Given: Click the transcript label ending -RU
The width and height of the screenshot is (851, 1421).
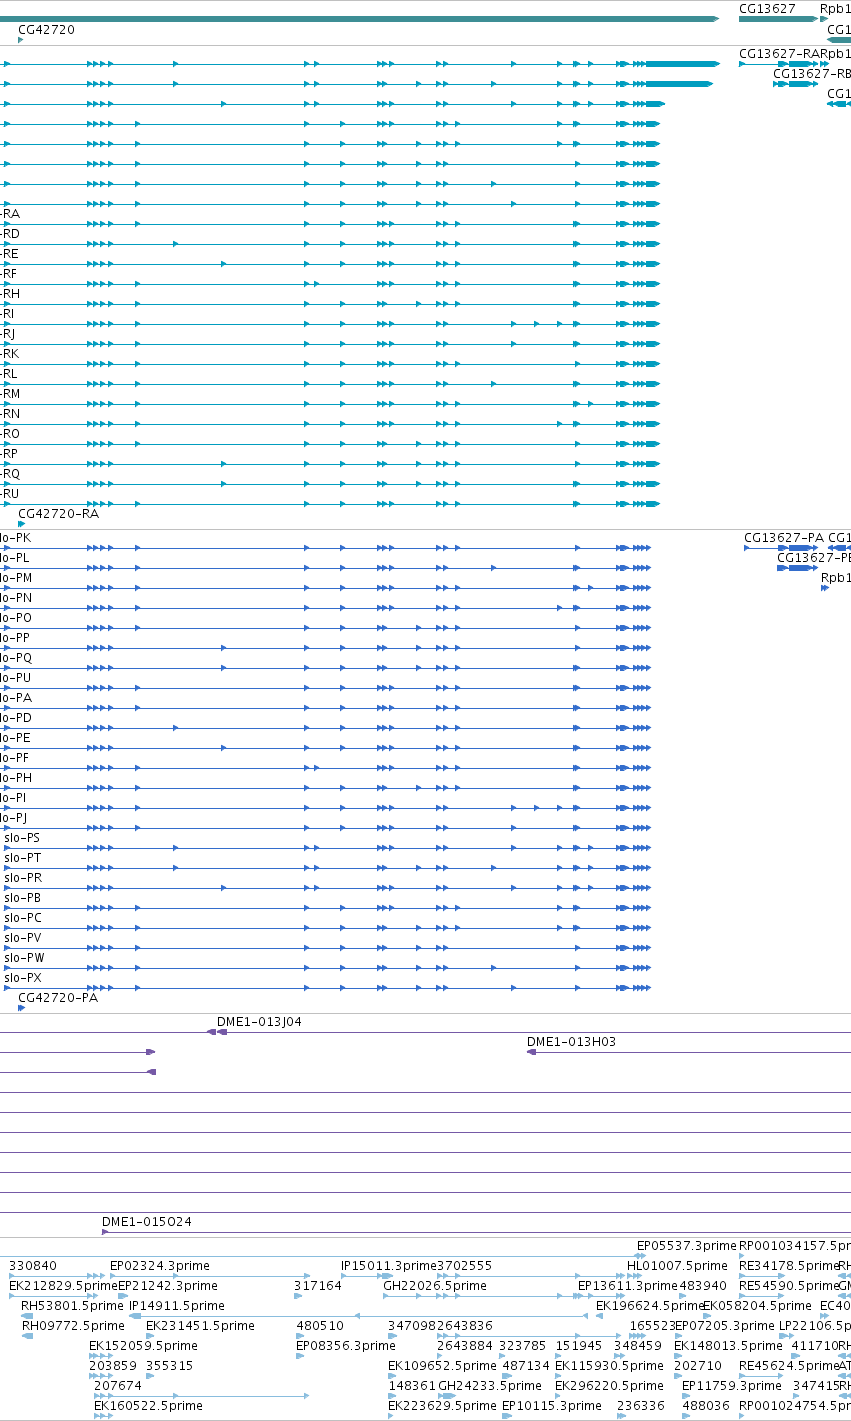Looking at the screenshot, I should click(11, 493).
